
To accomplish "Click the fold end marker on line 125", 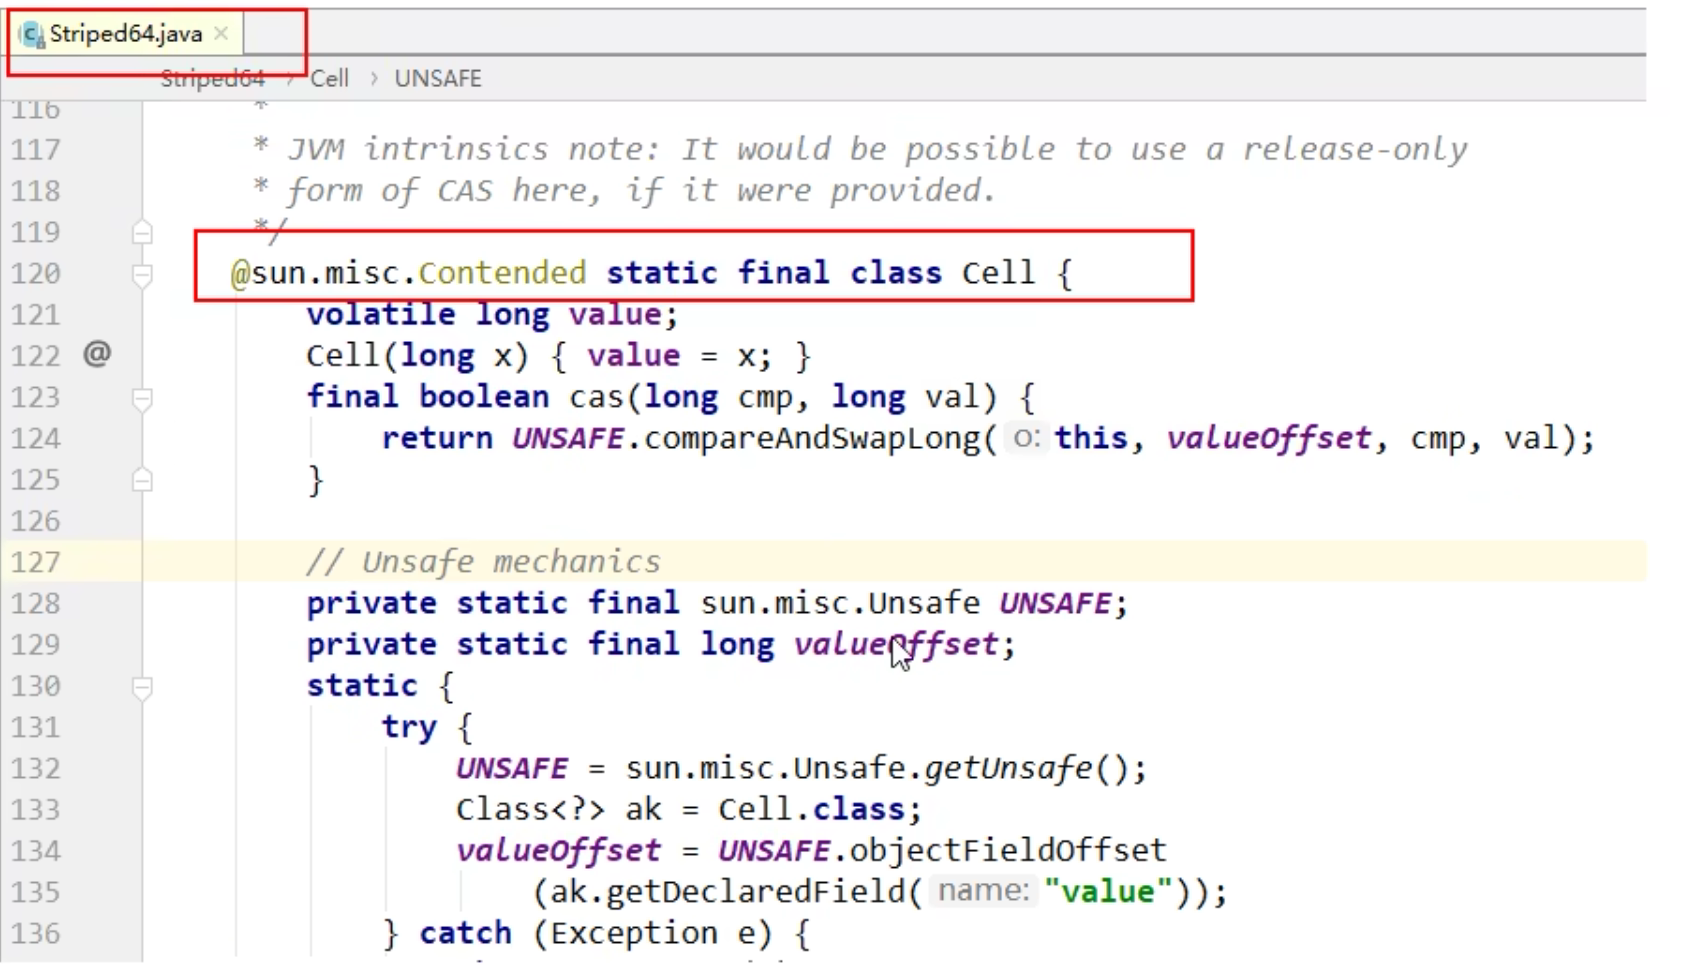I will 142,481.
